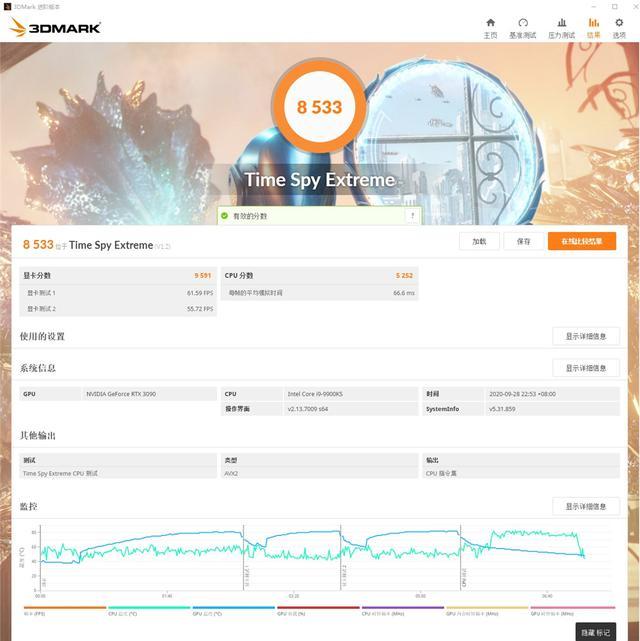Toggle the pink GPU clock (MHz) legend series
Viewport: 640px width, 641px height.
573,611
